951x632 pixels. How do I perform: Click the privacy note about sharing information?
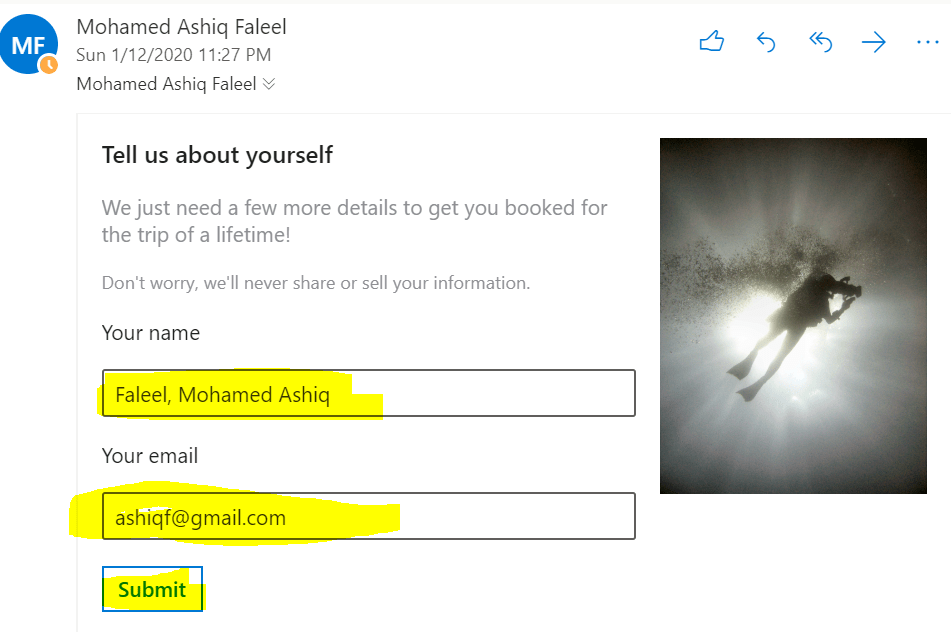(316, 283)
